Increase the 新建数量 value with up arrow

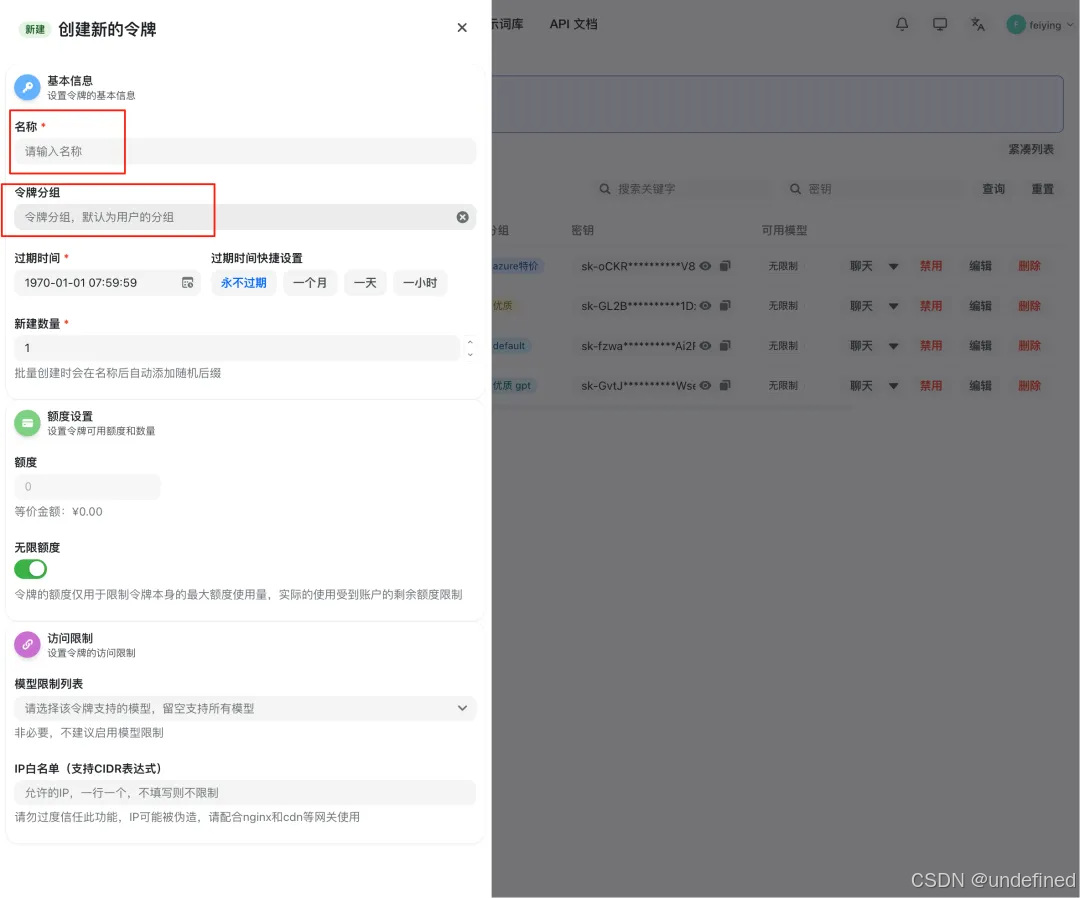point(470,342)
